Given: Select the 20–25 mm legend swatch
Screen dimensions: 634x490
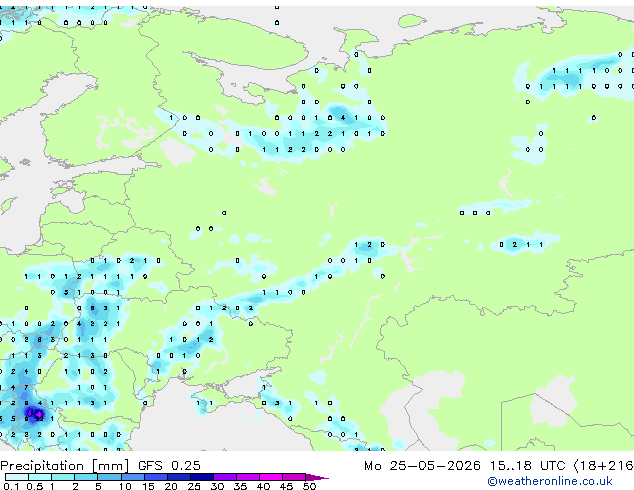Looking at the screenshot, I should point(179,477).
